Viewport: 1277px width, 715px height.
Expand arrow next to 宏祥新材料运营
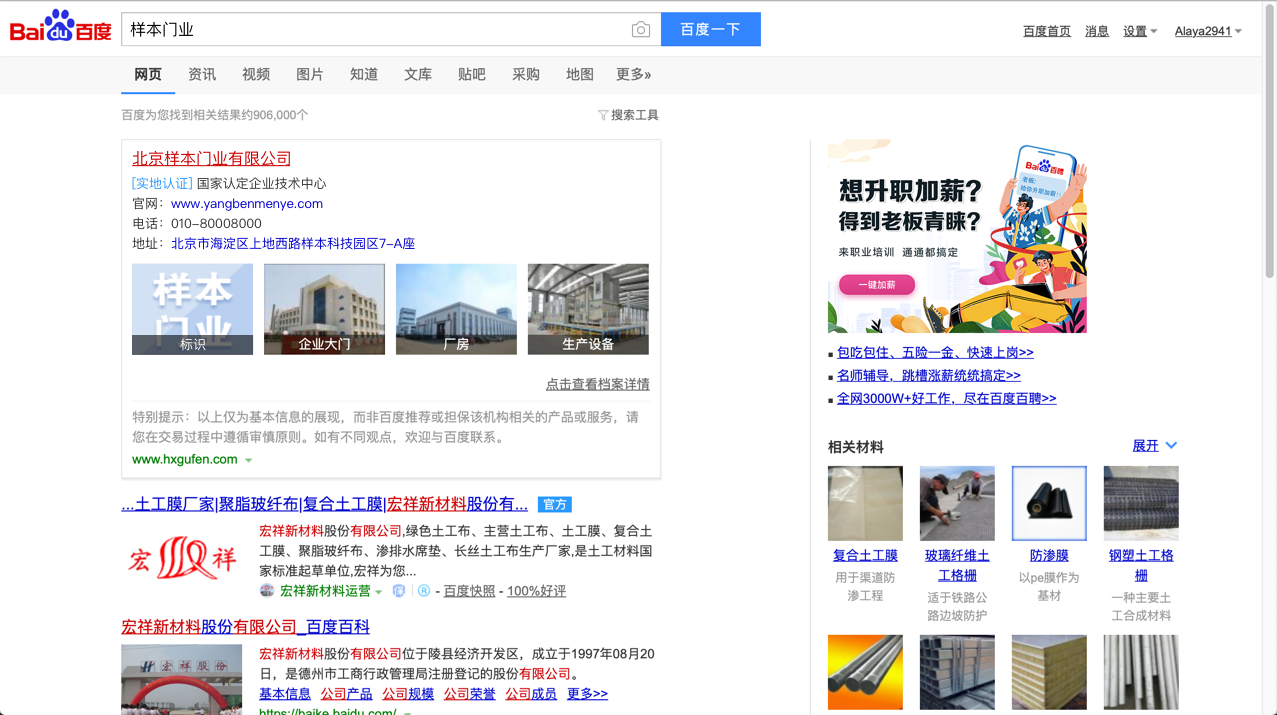tap(379, 592)
